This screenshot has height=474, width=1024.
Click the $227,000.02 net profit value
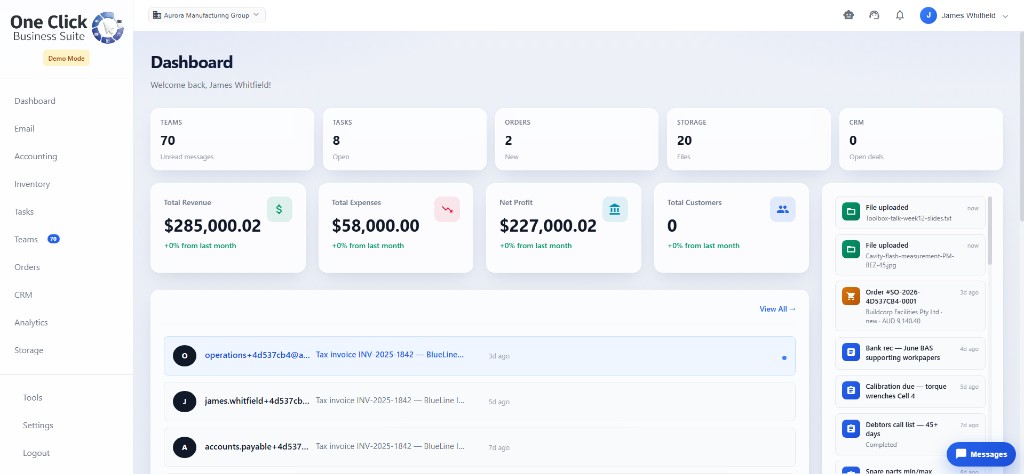point(548,226)
